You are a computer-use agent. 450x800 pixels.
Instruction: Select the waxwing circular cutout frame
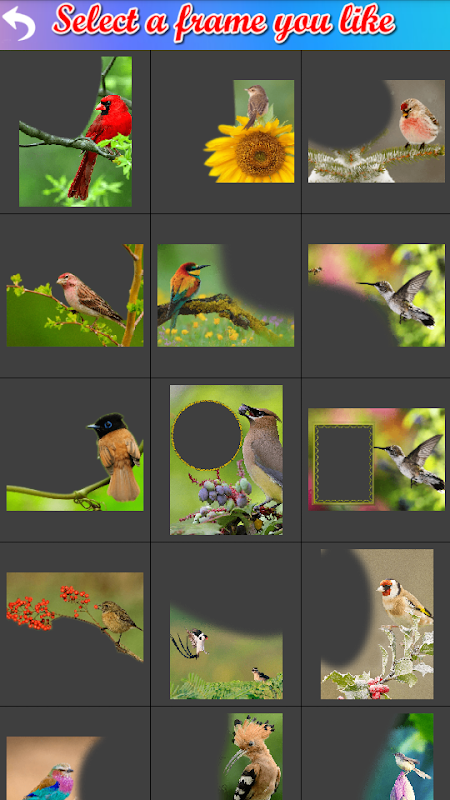pos(226,460)
